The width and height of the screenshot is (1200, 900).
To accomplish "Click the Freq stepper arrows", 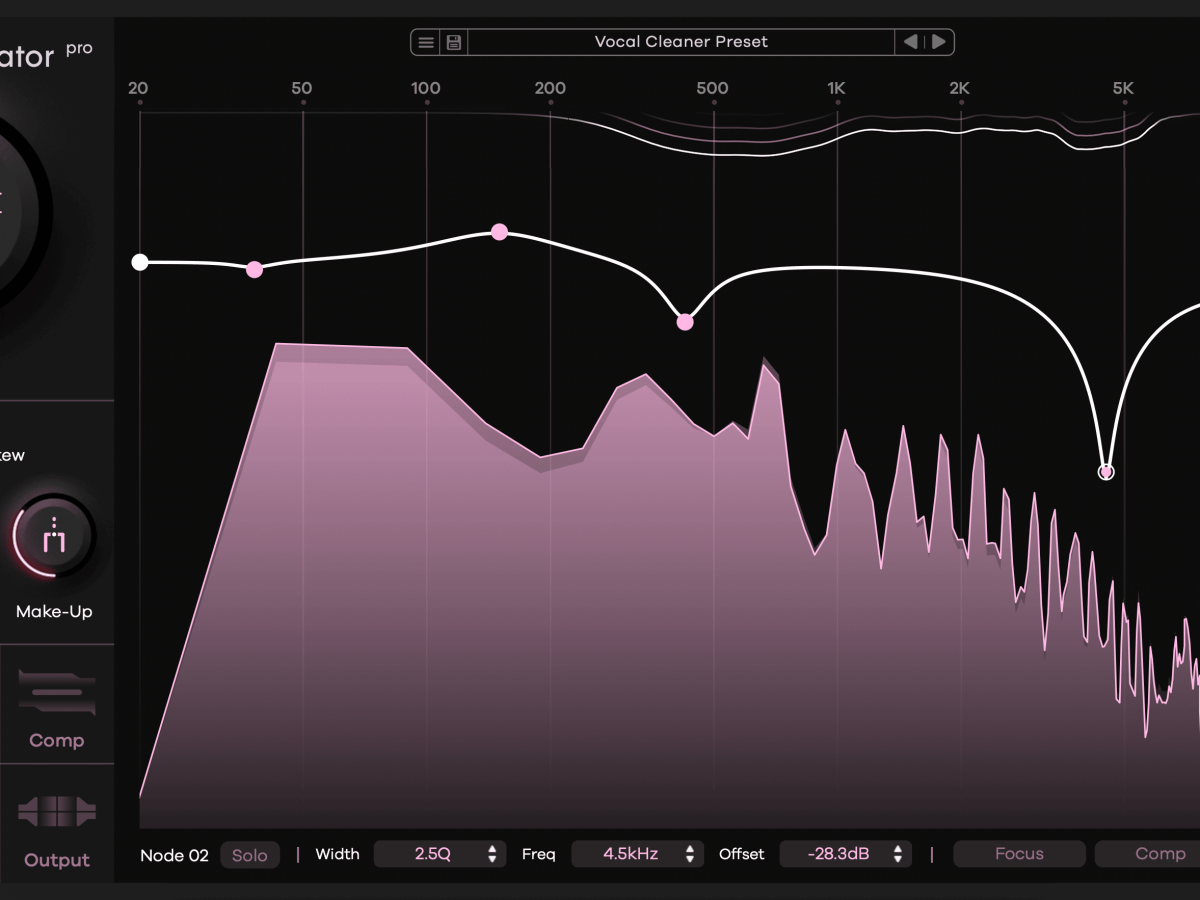I will pyautogui.click(x=690, y=854).
